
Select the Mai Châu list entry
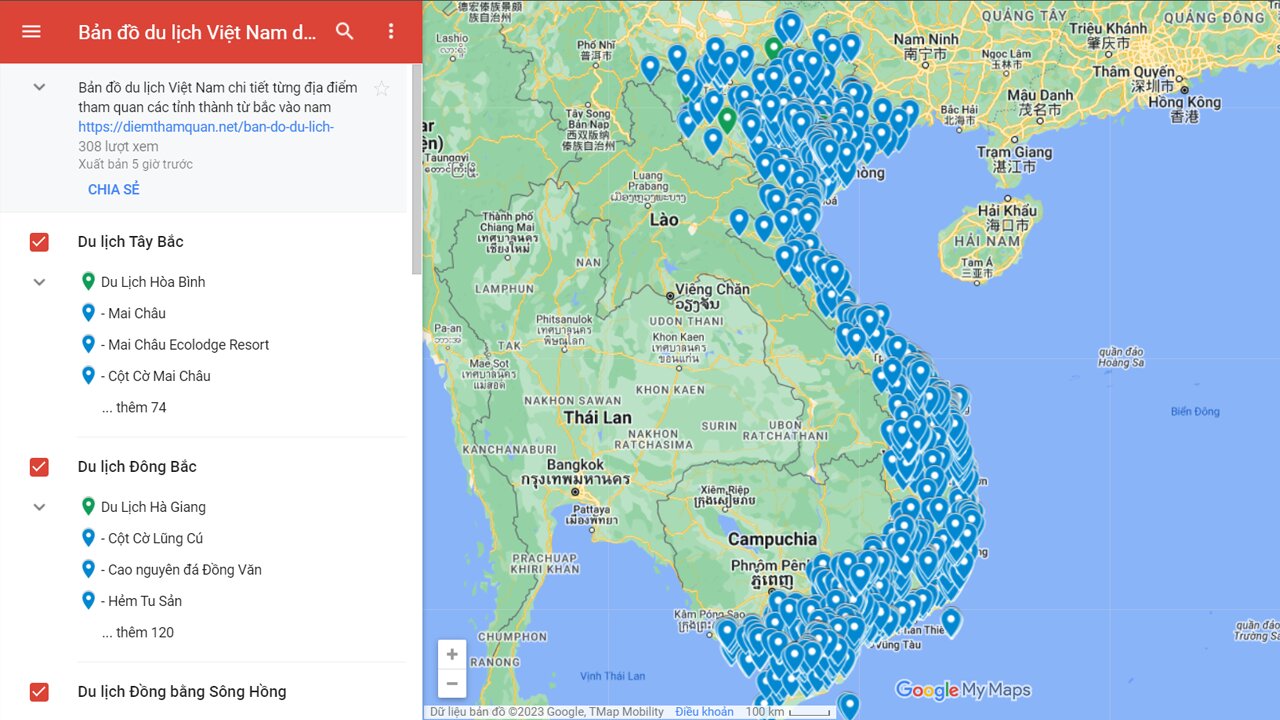pos(133,313)
